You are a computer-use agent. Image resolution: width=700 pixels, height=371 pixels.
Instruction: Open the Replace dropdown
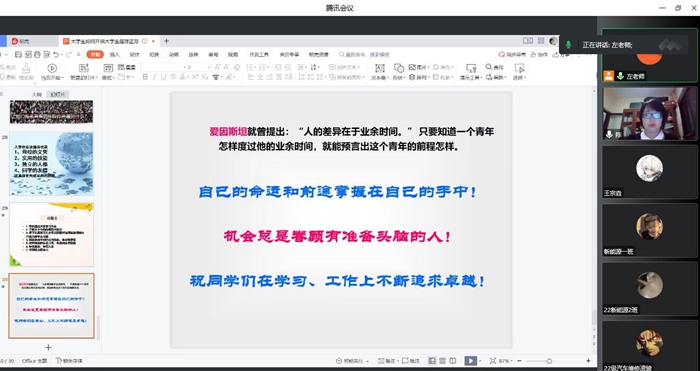(496, 78)
